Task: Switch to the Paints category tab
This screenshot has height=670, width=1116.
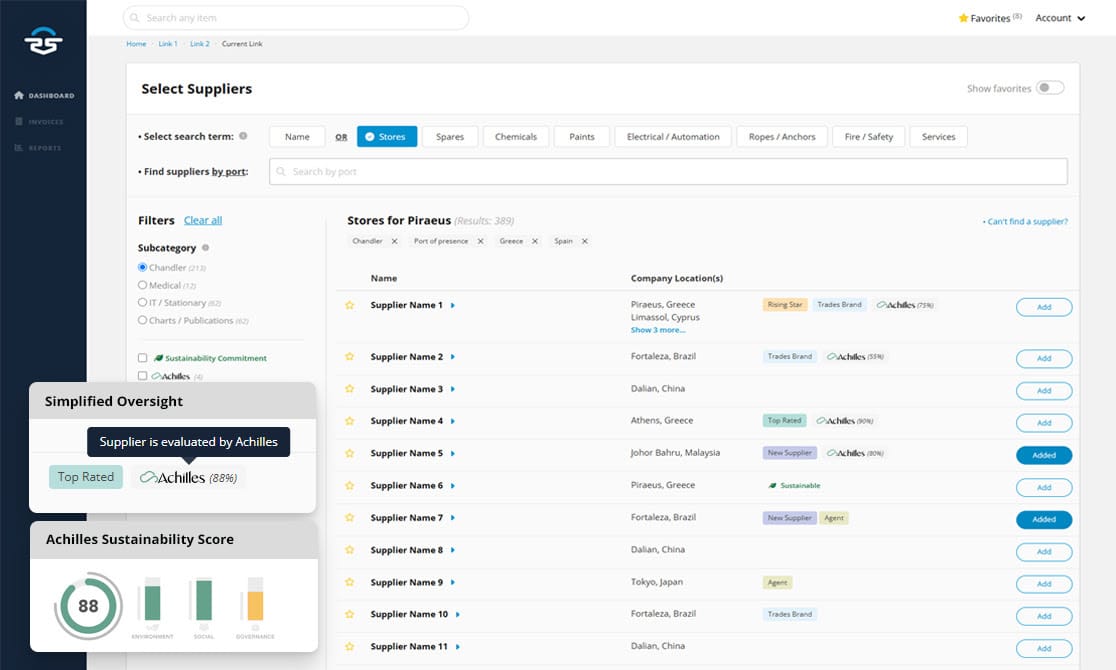Action: [581, 137]
